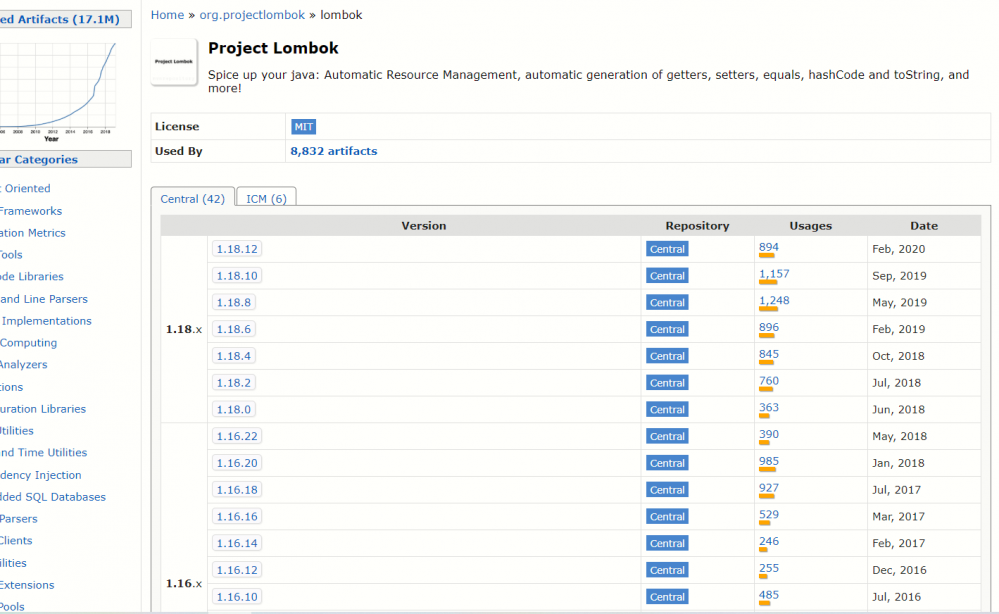Click the Version column header
The width and height of the screenshot is (999, 614).
(x=424, y=225)
